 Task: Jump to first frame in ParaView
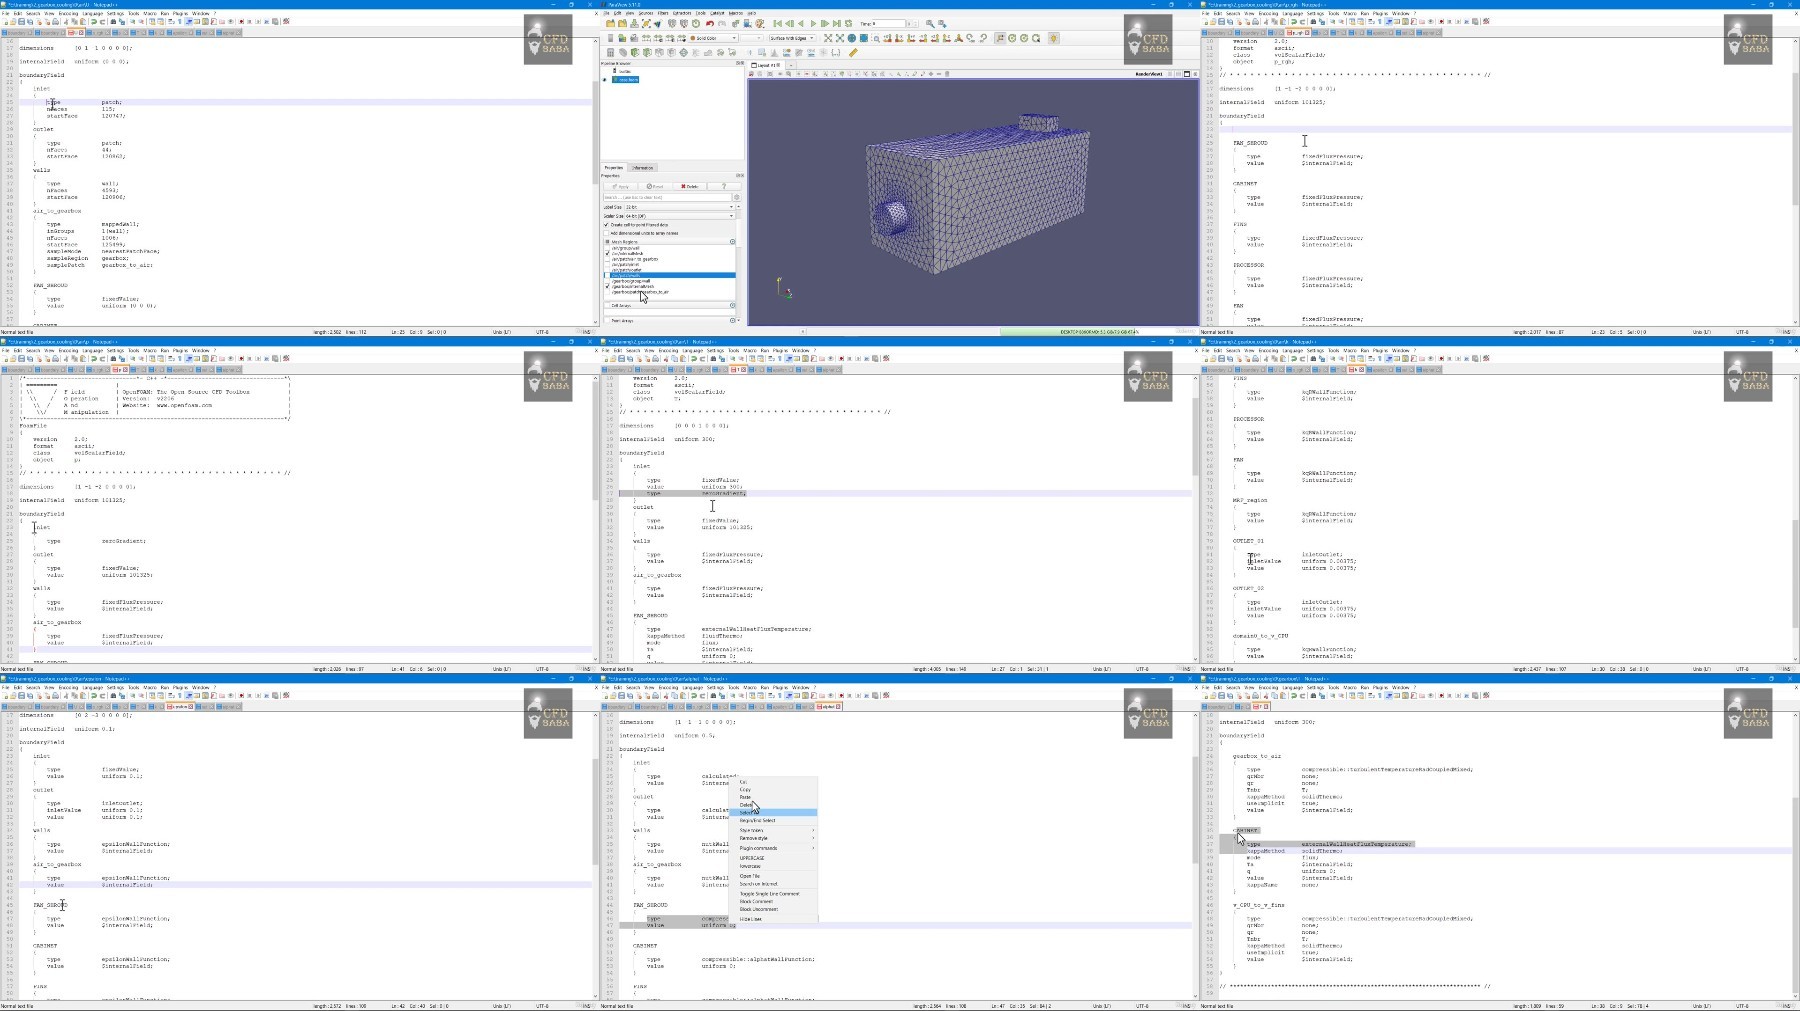777,23
